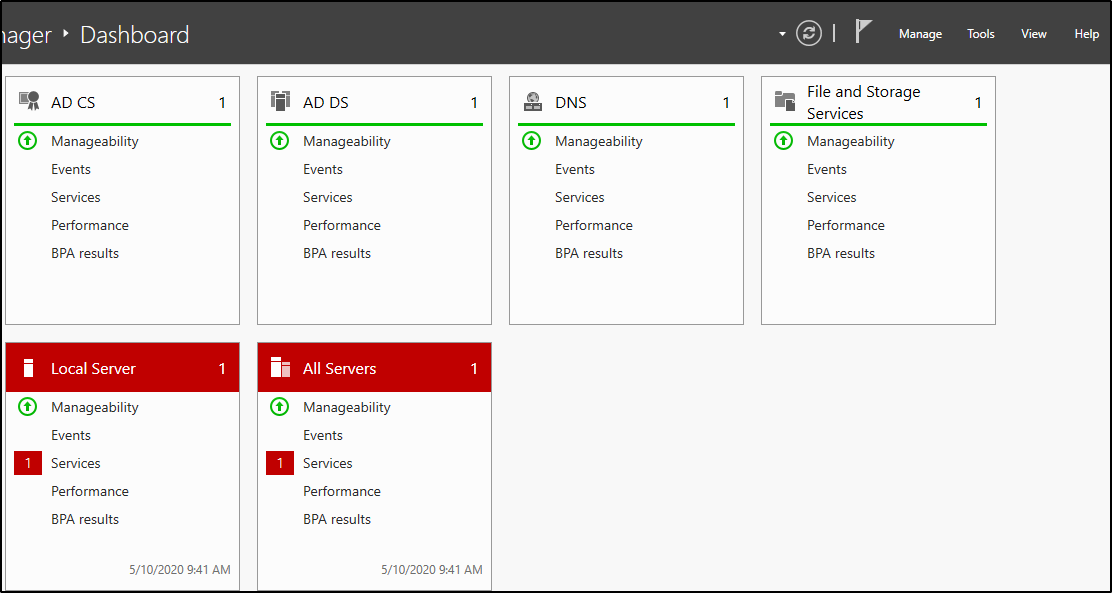Open the View menu

tap(1034, 34)
